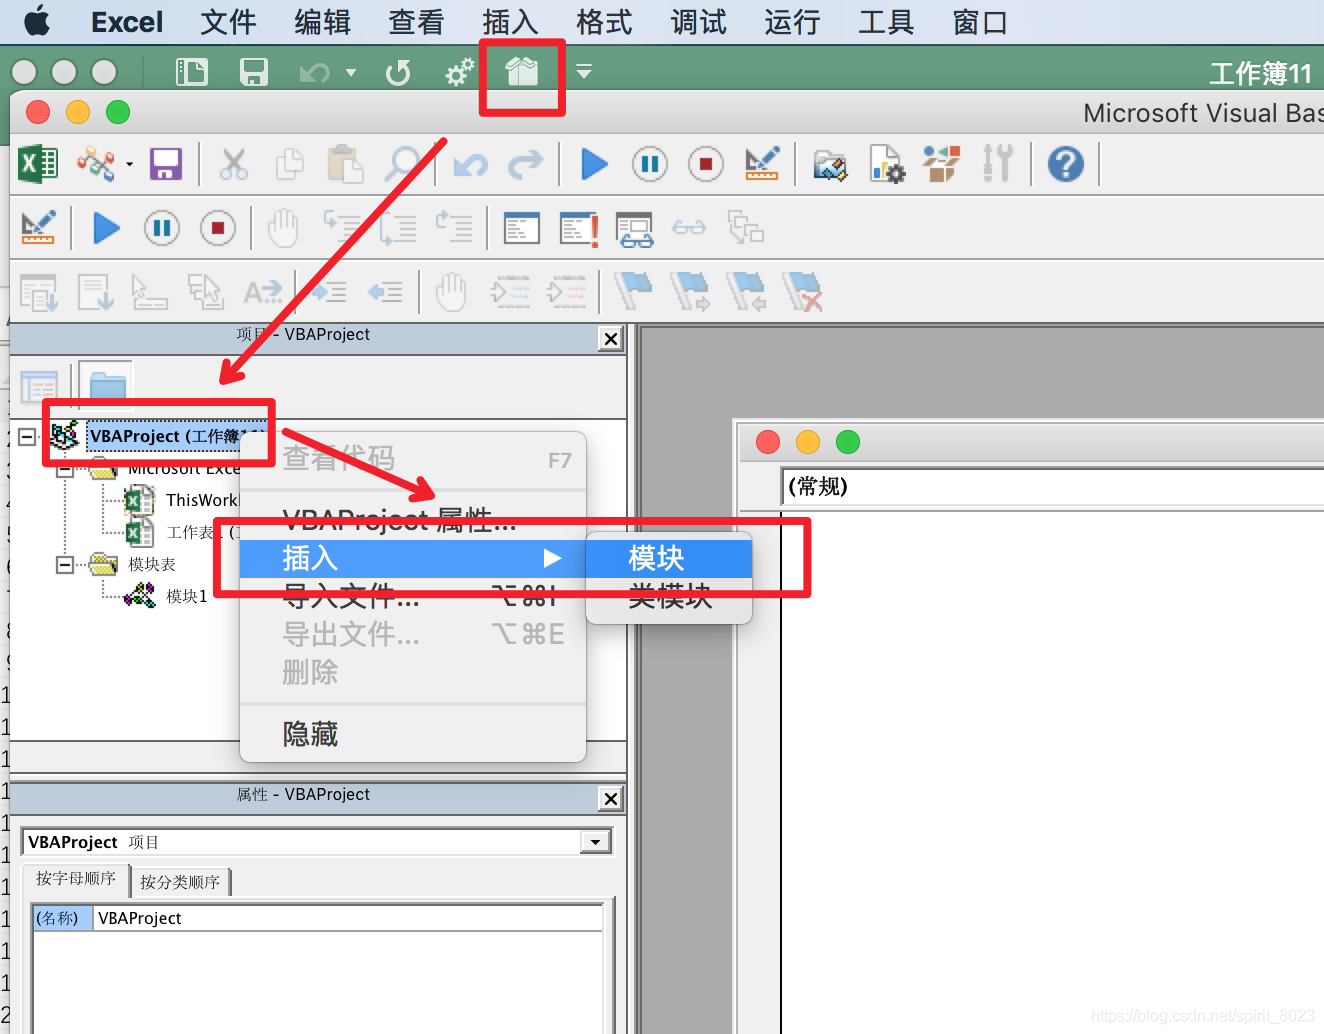
Task: Click Reset (stop) on the standard toolbar
Action: click(706, 164)
